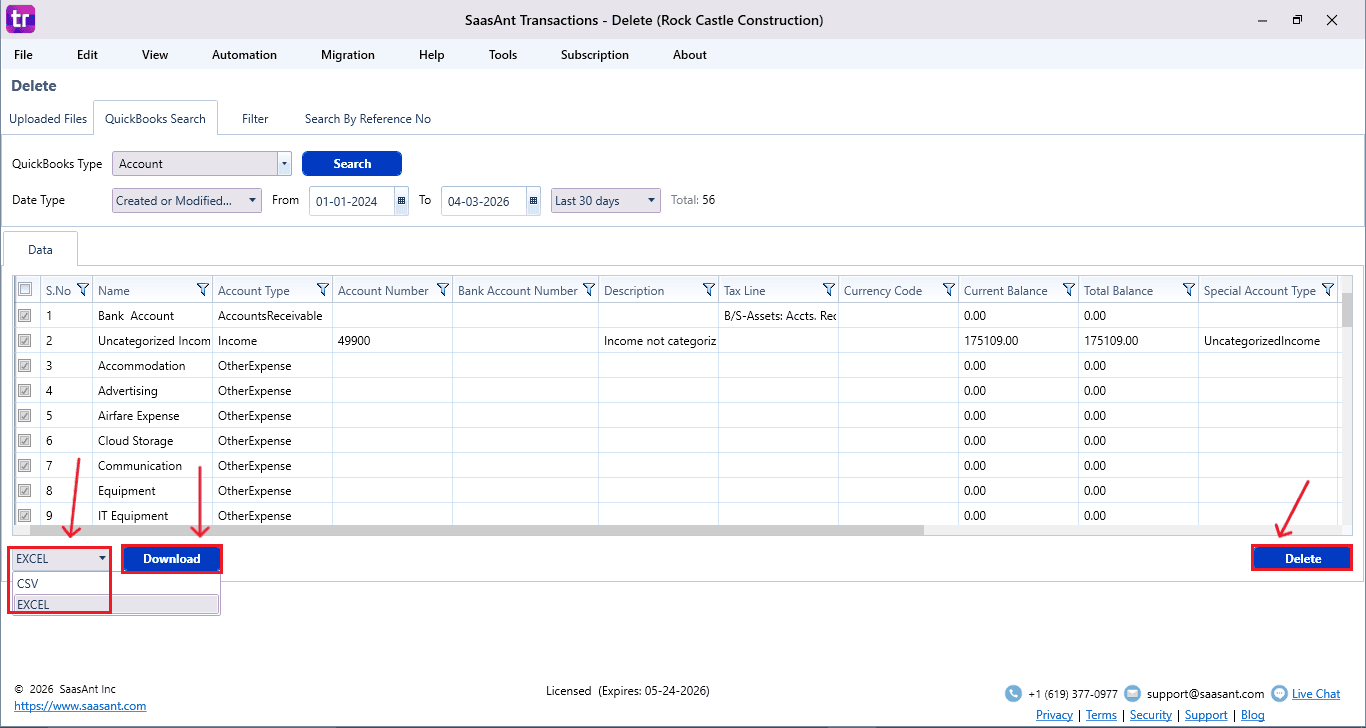The width and height of the screenshot is (1366, 728).
Task: Open the https://www.saasant.com link
Action: coord(80,706)
